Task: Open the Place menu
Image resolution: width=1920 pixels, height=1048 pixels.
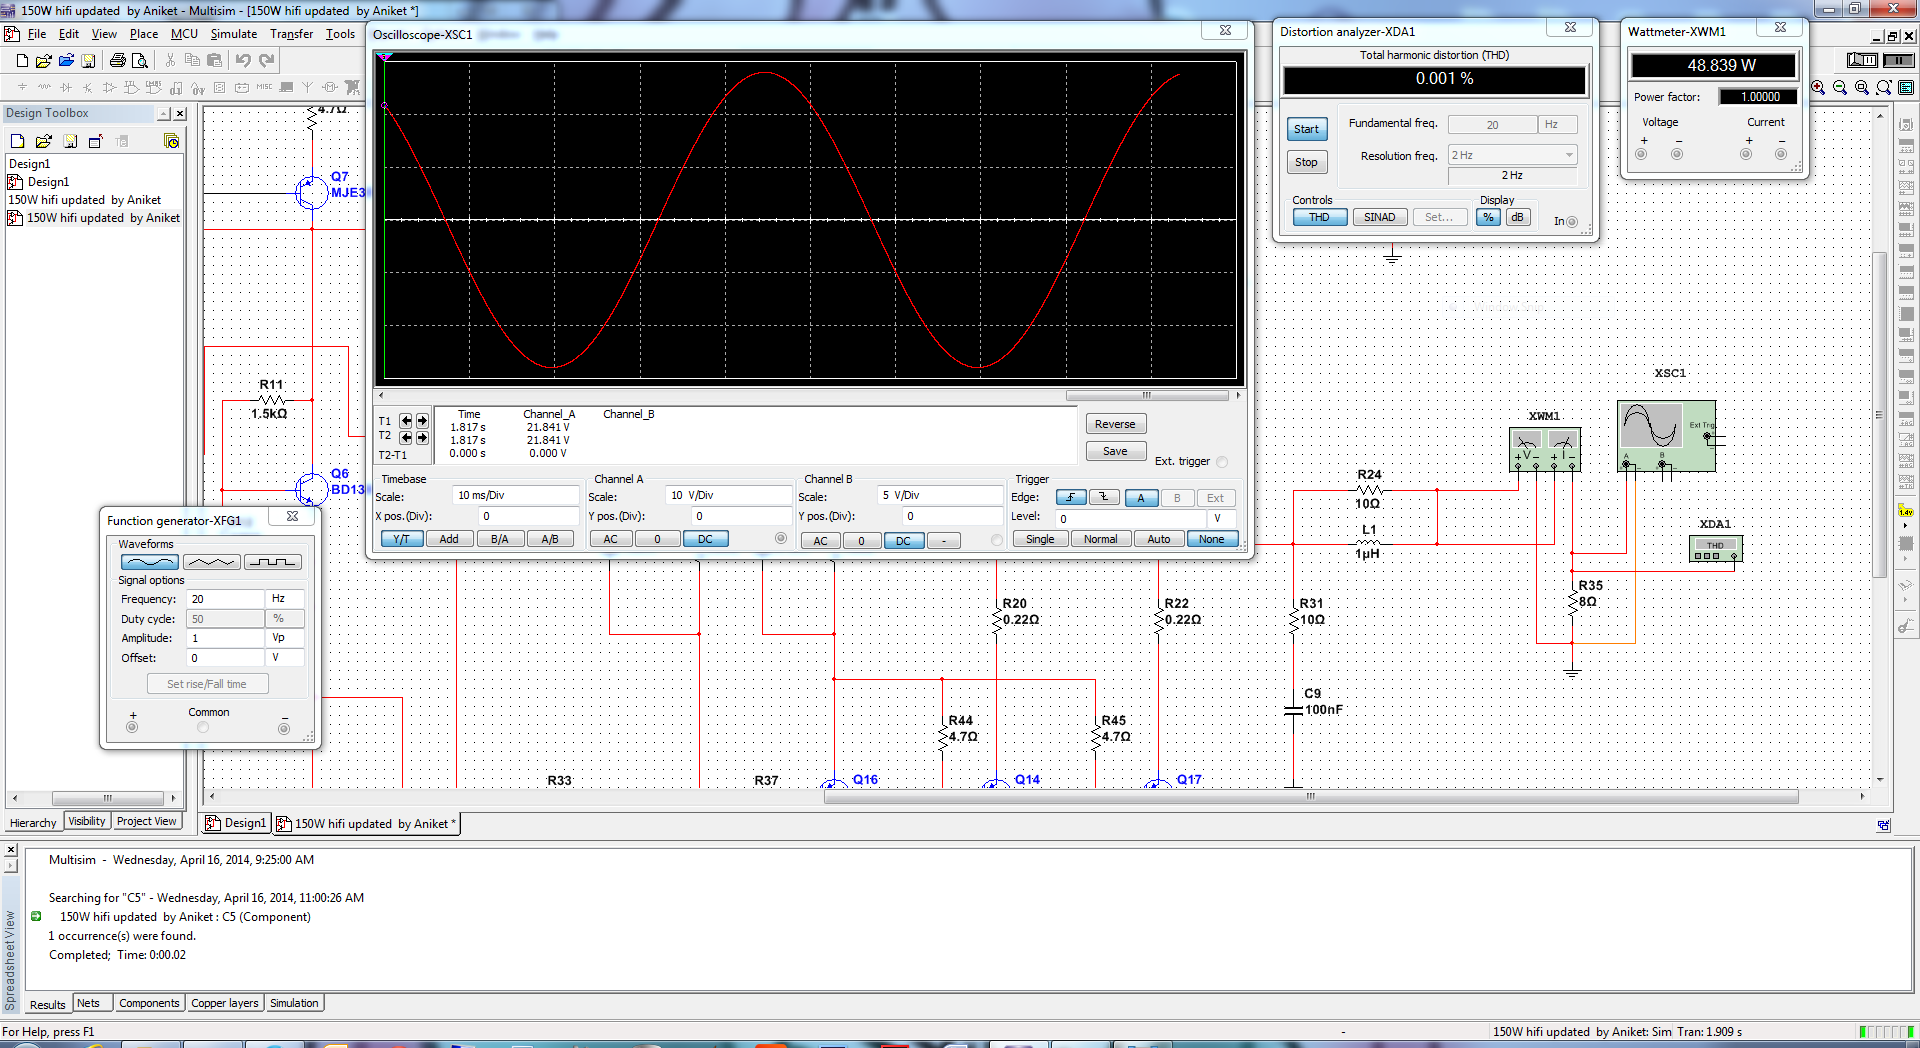Action: pos(143,34)
